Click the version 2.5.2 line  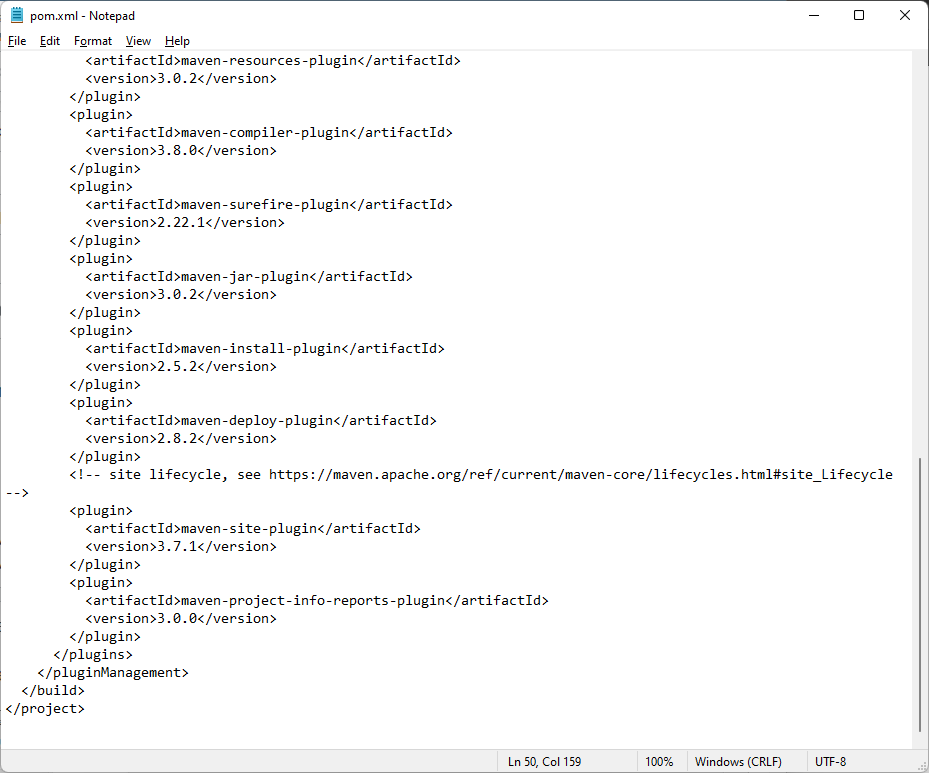point(181,367)
